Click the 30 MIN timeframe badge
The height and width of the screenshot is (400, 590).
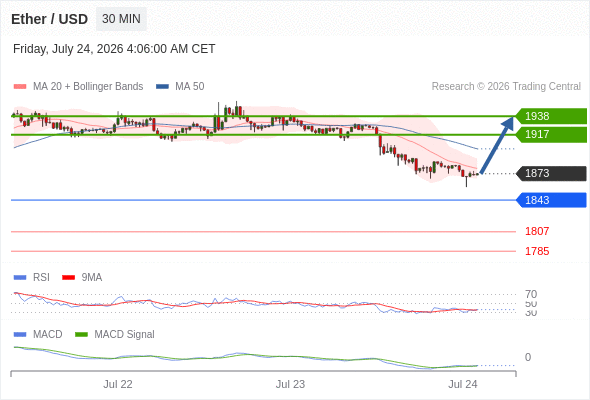pos(121,19)
